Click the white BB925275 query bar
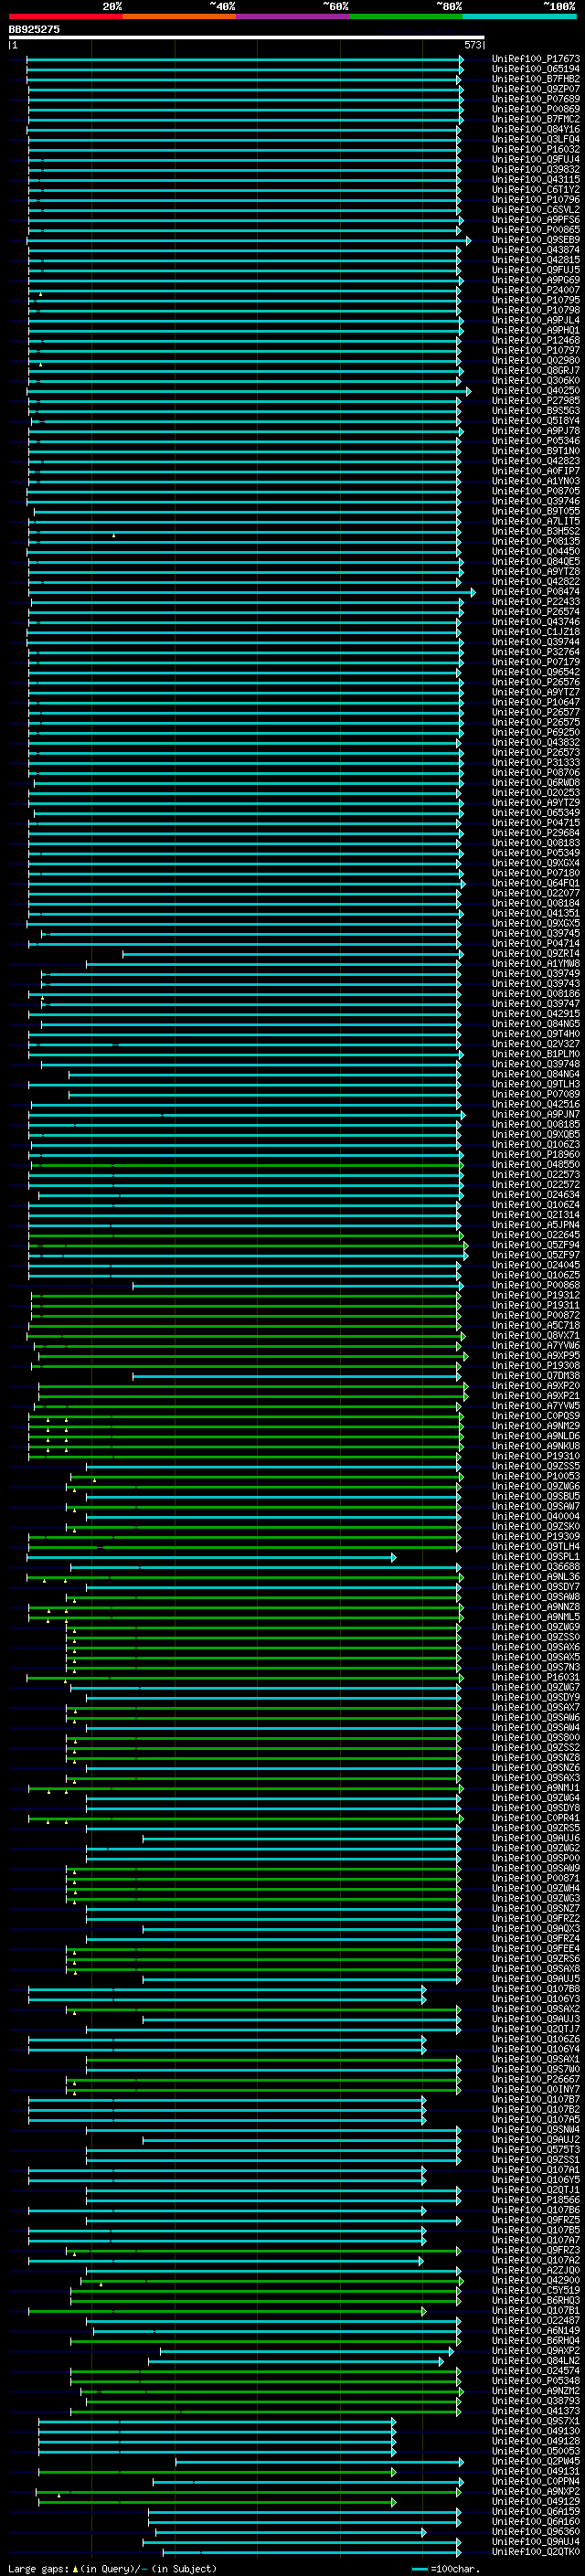585x2576 pixels. [246, 37]
